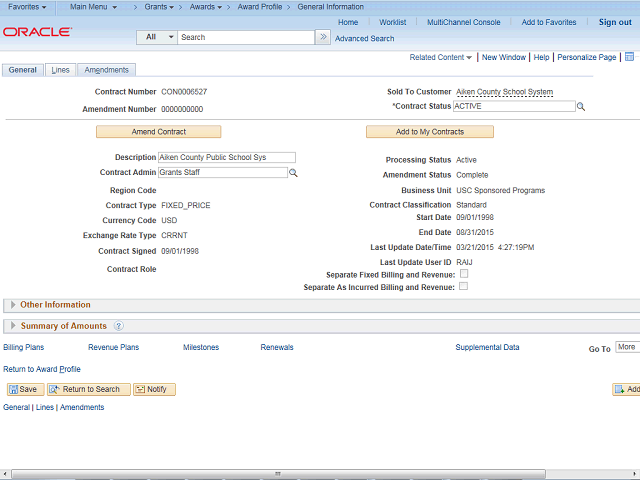The image size is (640, 480).
Task: Open the Go To More dropdown
Action: (627, 347)
